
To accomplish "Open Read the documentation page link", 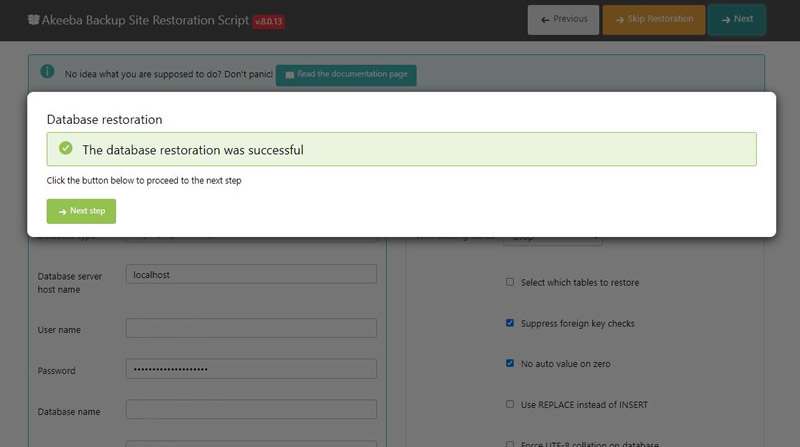I will point(346,74).
